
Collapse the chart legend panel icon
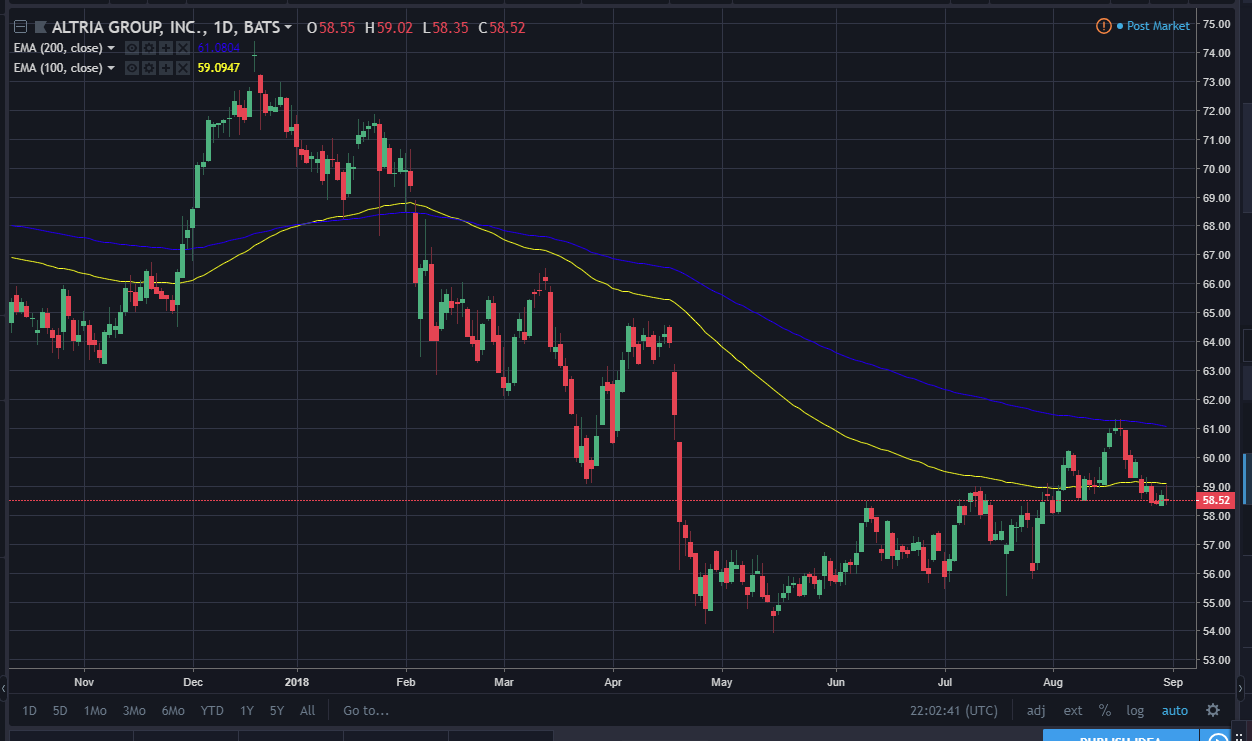[x=20, y=27]
